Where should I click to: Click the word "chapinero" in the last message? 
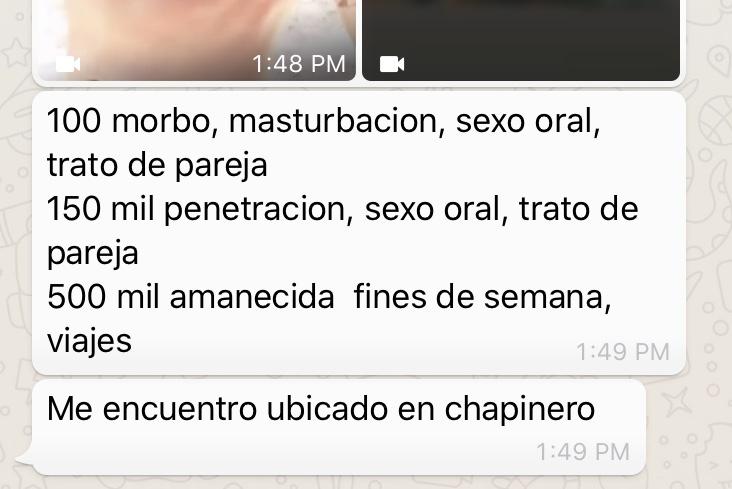click(x=520, y=410)
